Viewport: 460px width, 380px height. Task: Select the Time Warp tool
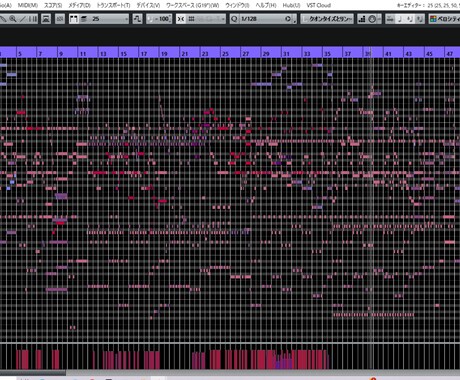pos(33,19)
